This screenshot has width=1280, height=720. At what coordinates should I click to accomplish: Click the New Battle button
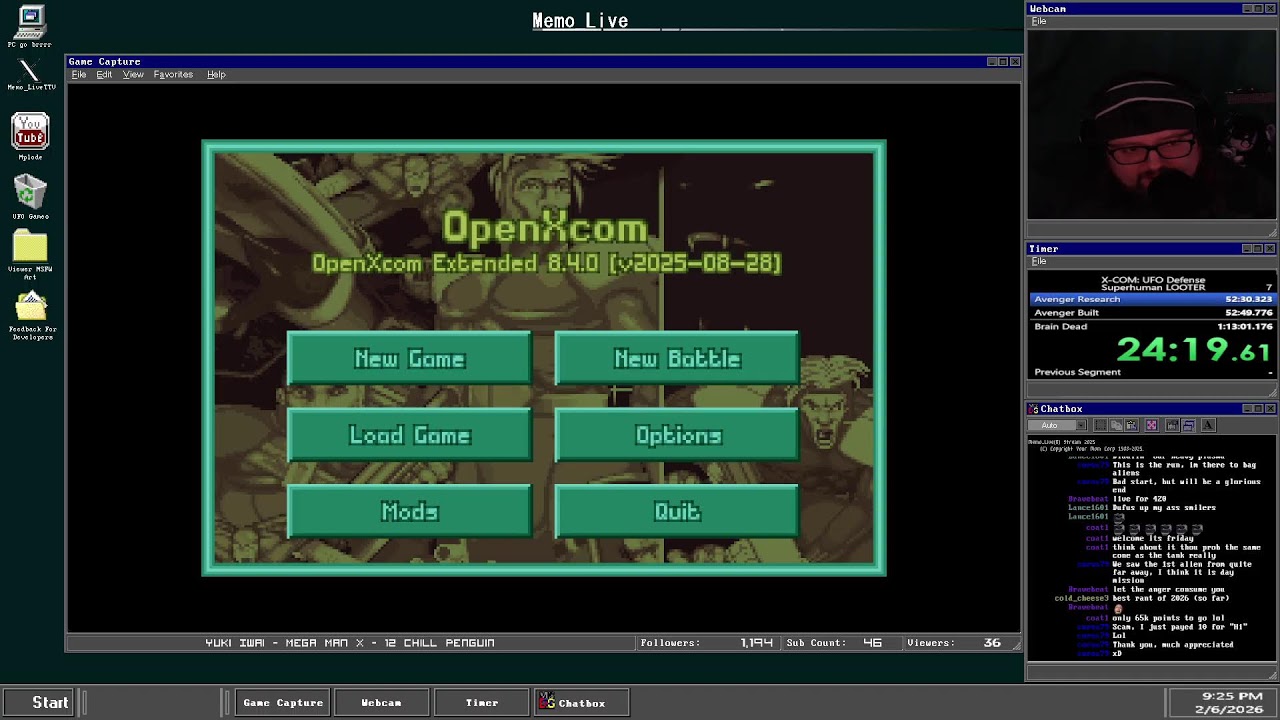click(677, 358)
